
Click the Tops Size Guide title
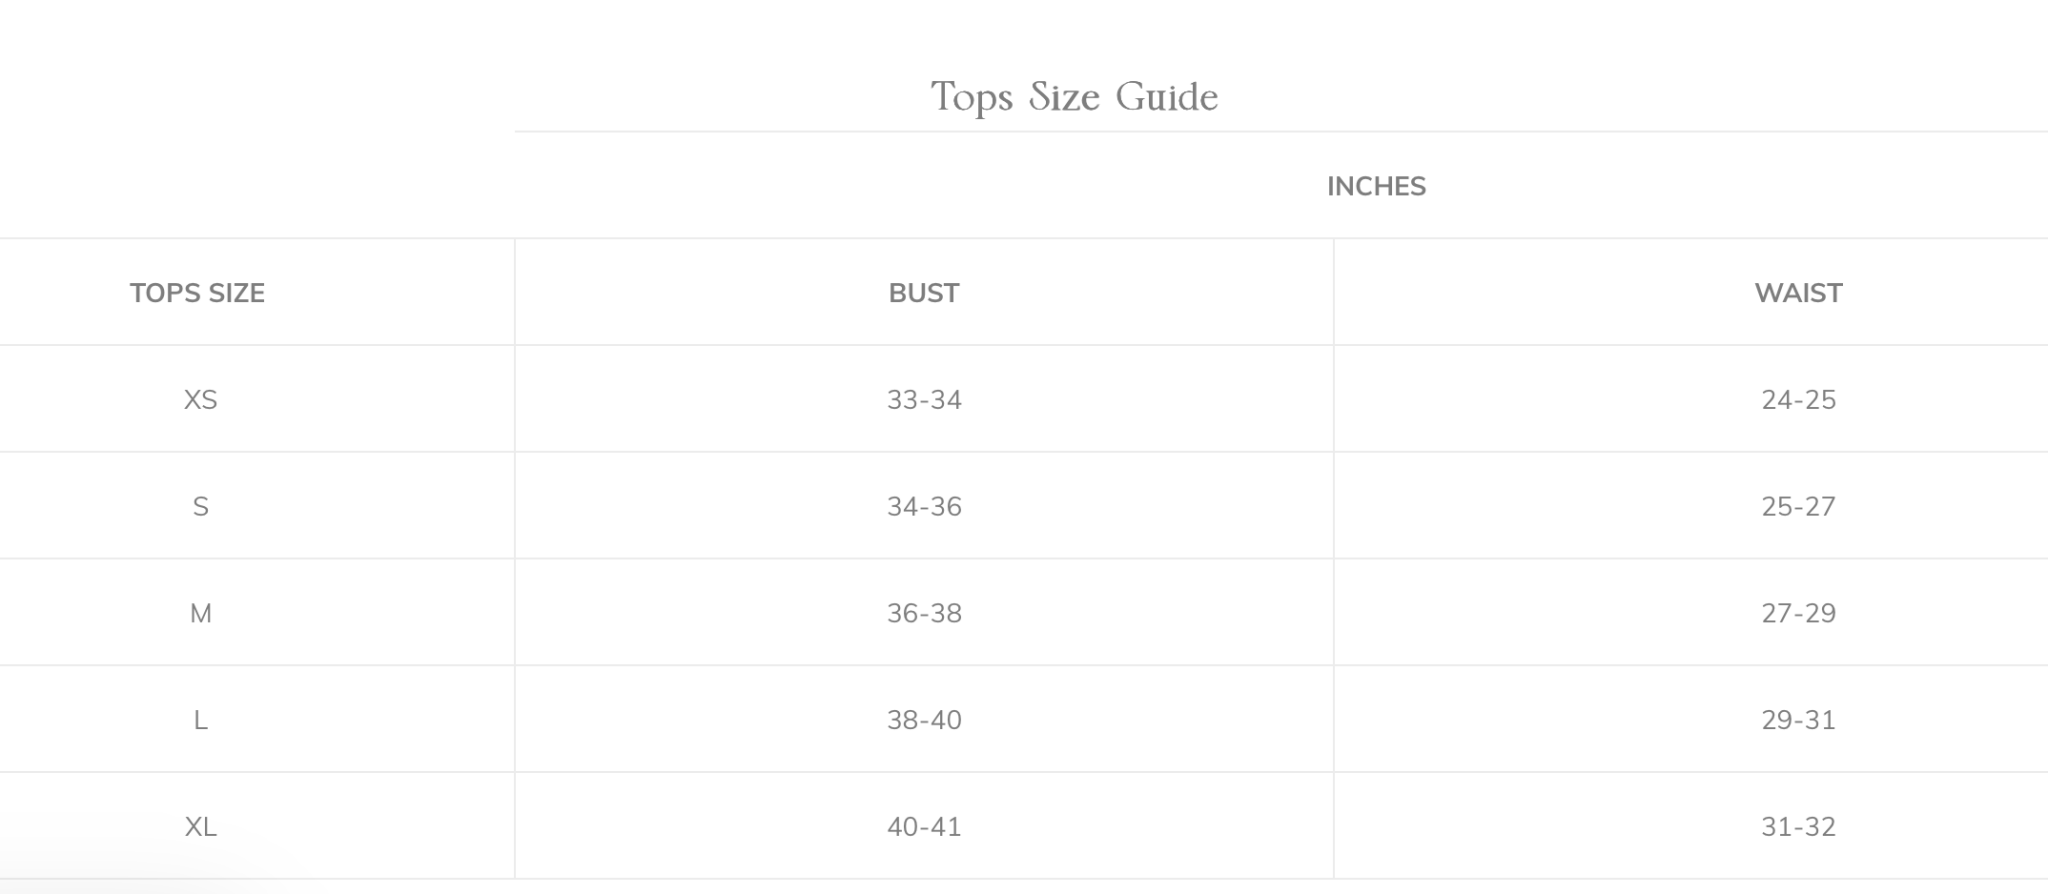coord(1074,97)
